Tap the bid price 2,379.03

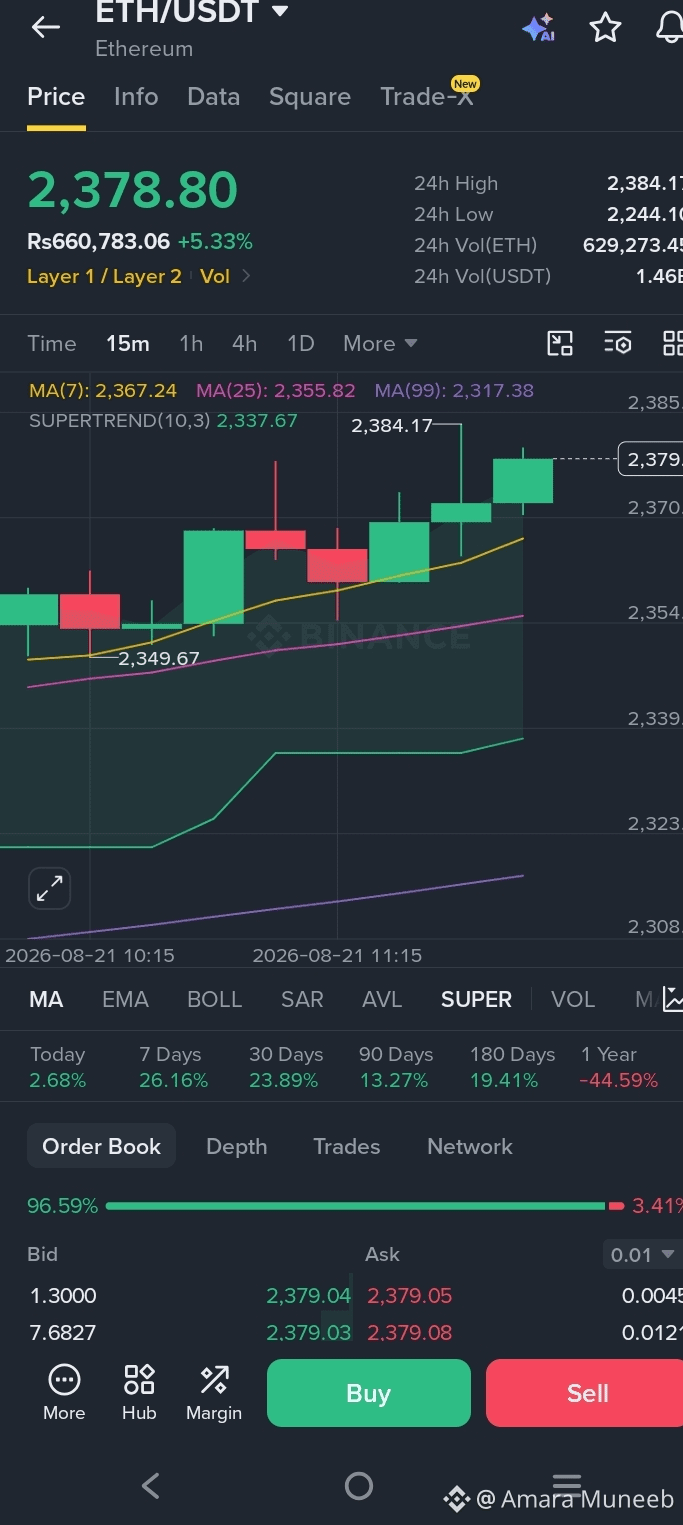(x=309, y=1333)
